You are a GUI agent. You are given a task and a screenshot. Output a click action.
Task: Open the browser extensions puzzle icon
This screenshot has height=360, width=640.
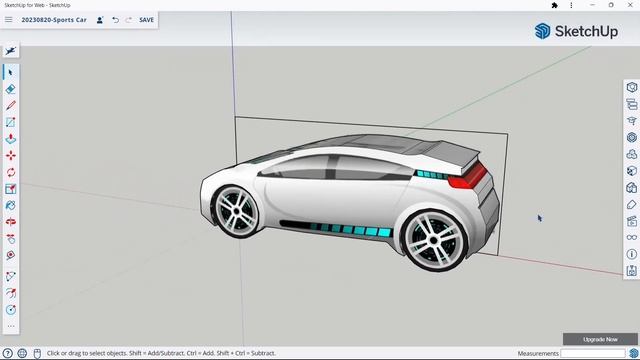click(x=554, y=5)
